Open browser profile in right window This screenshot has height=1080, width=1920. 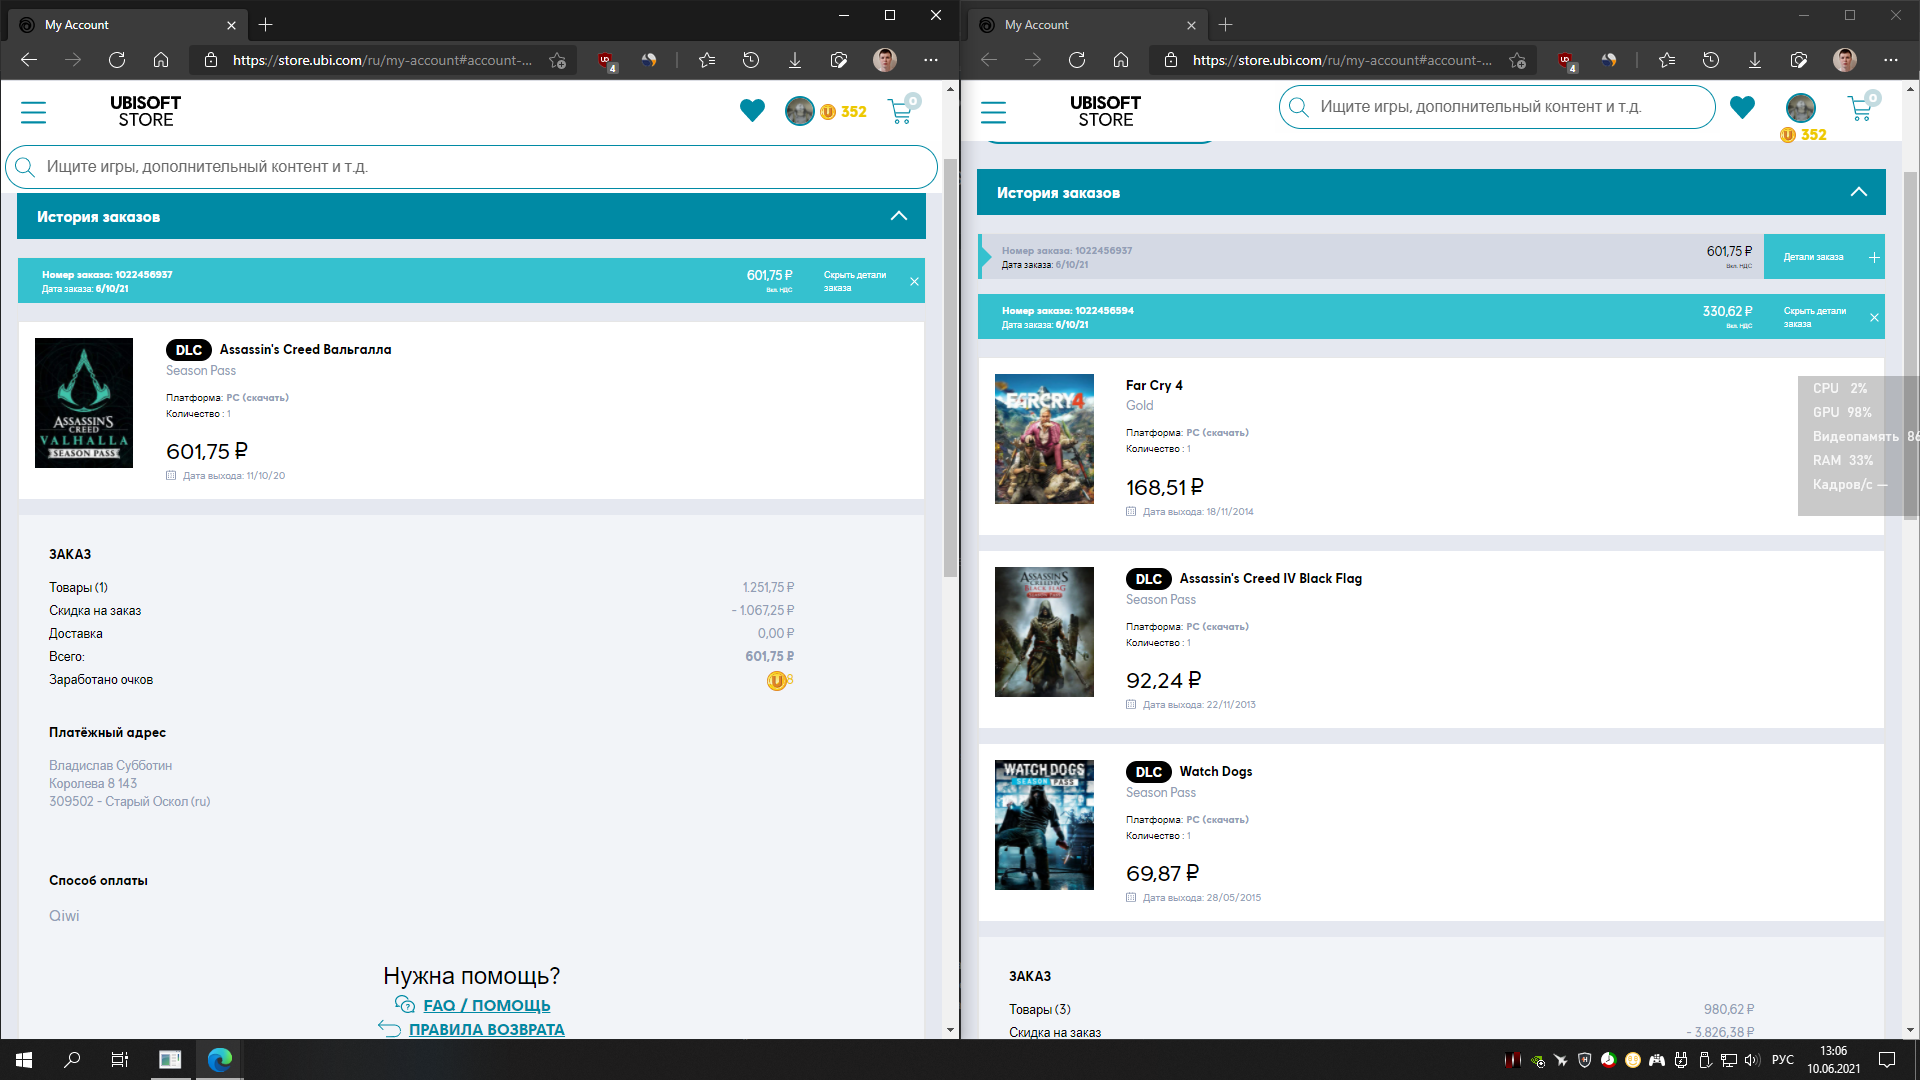[1845, 60]
